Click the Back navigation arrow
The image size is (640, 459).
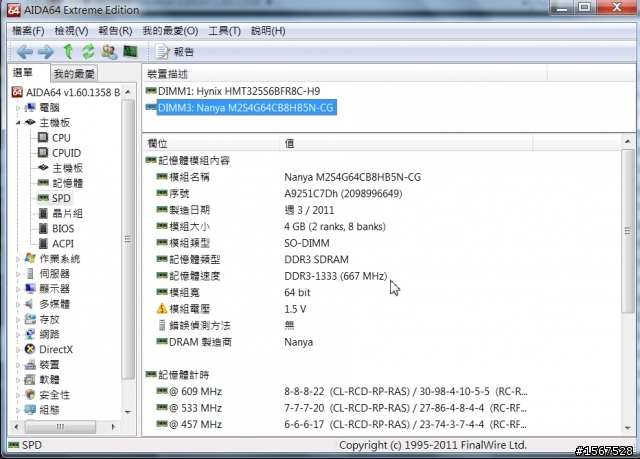click(x=24, y=52)
